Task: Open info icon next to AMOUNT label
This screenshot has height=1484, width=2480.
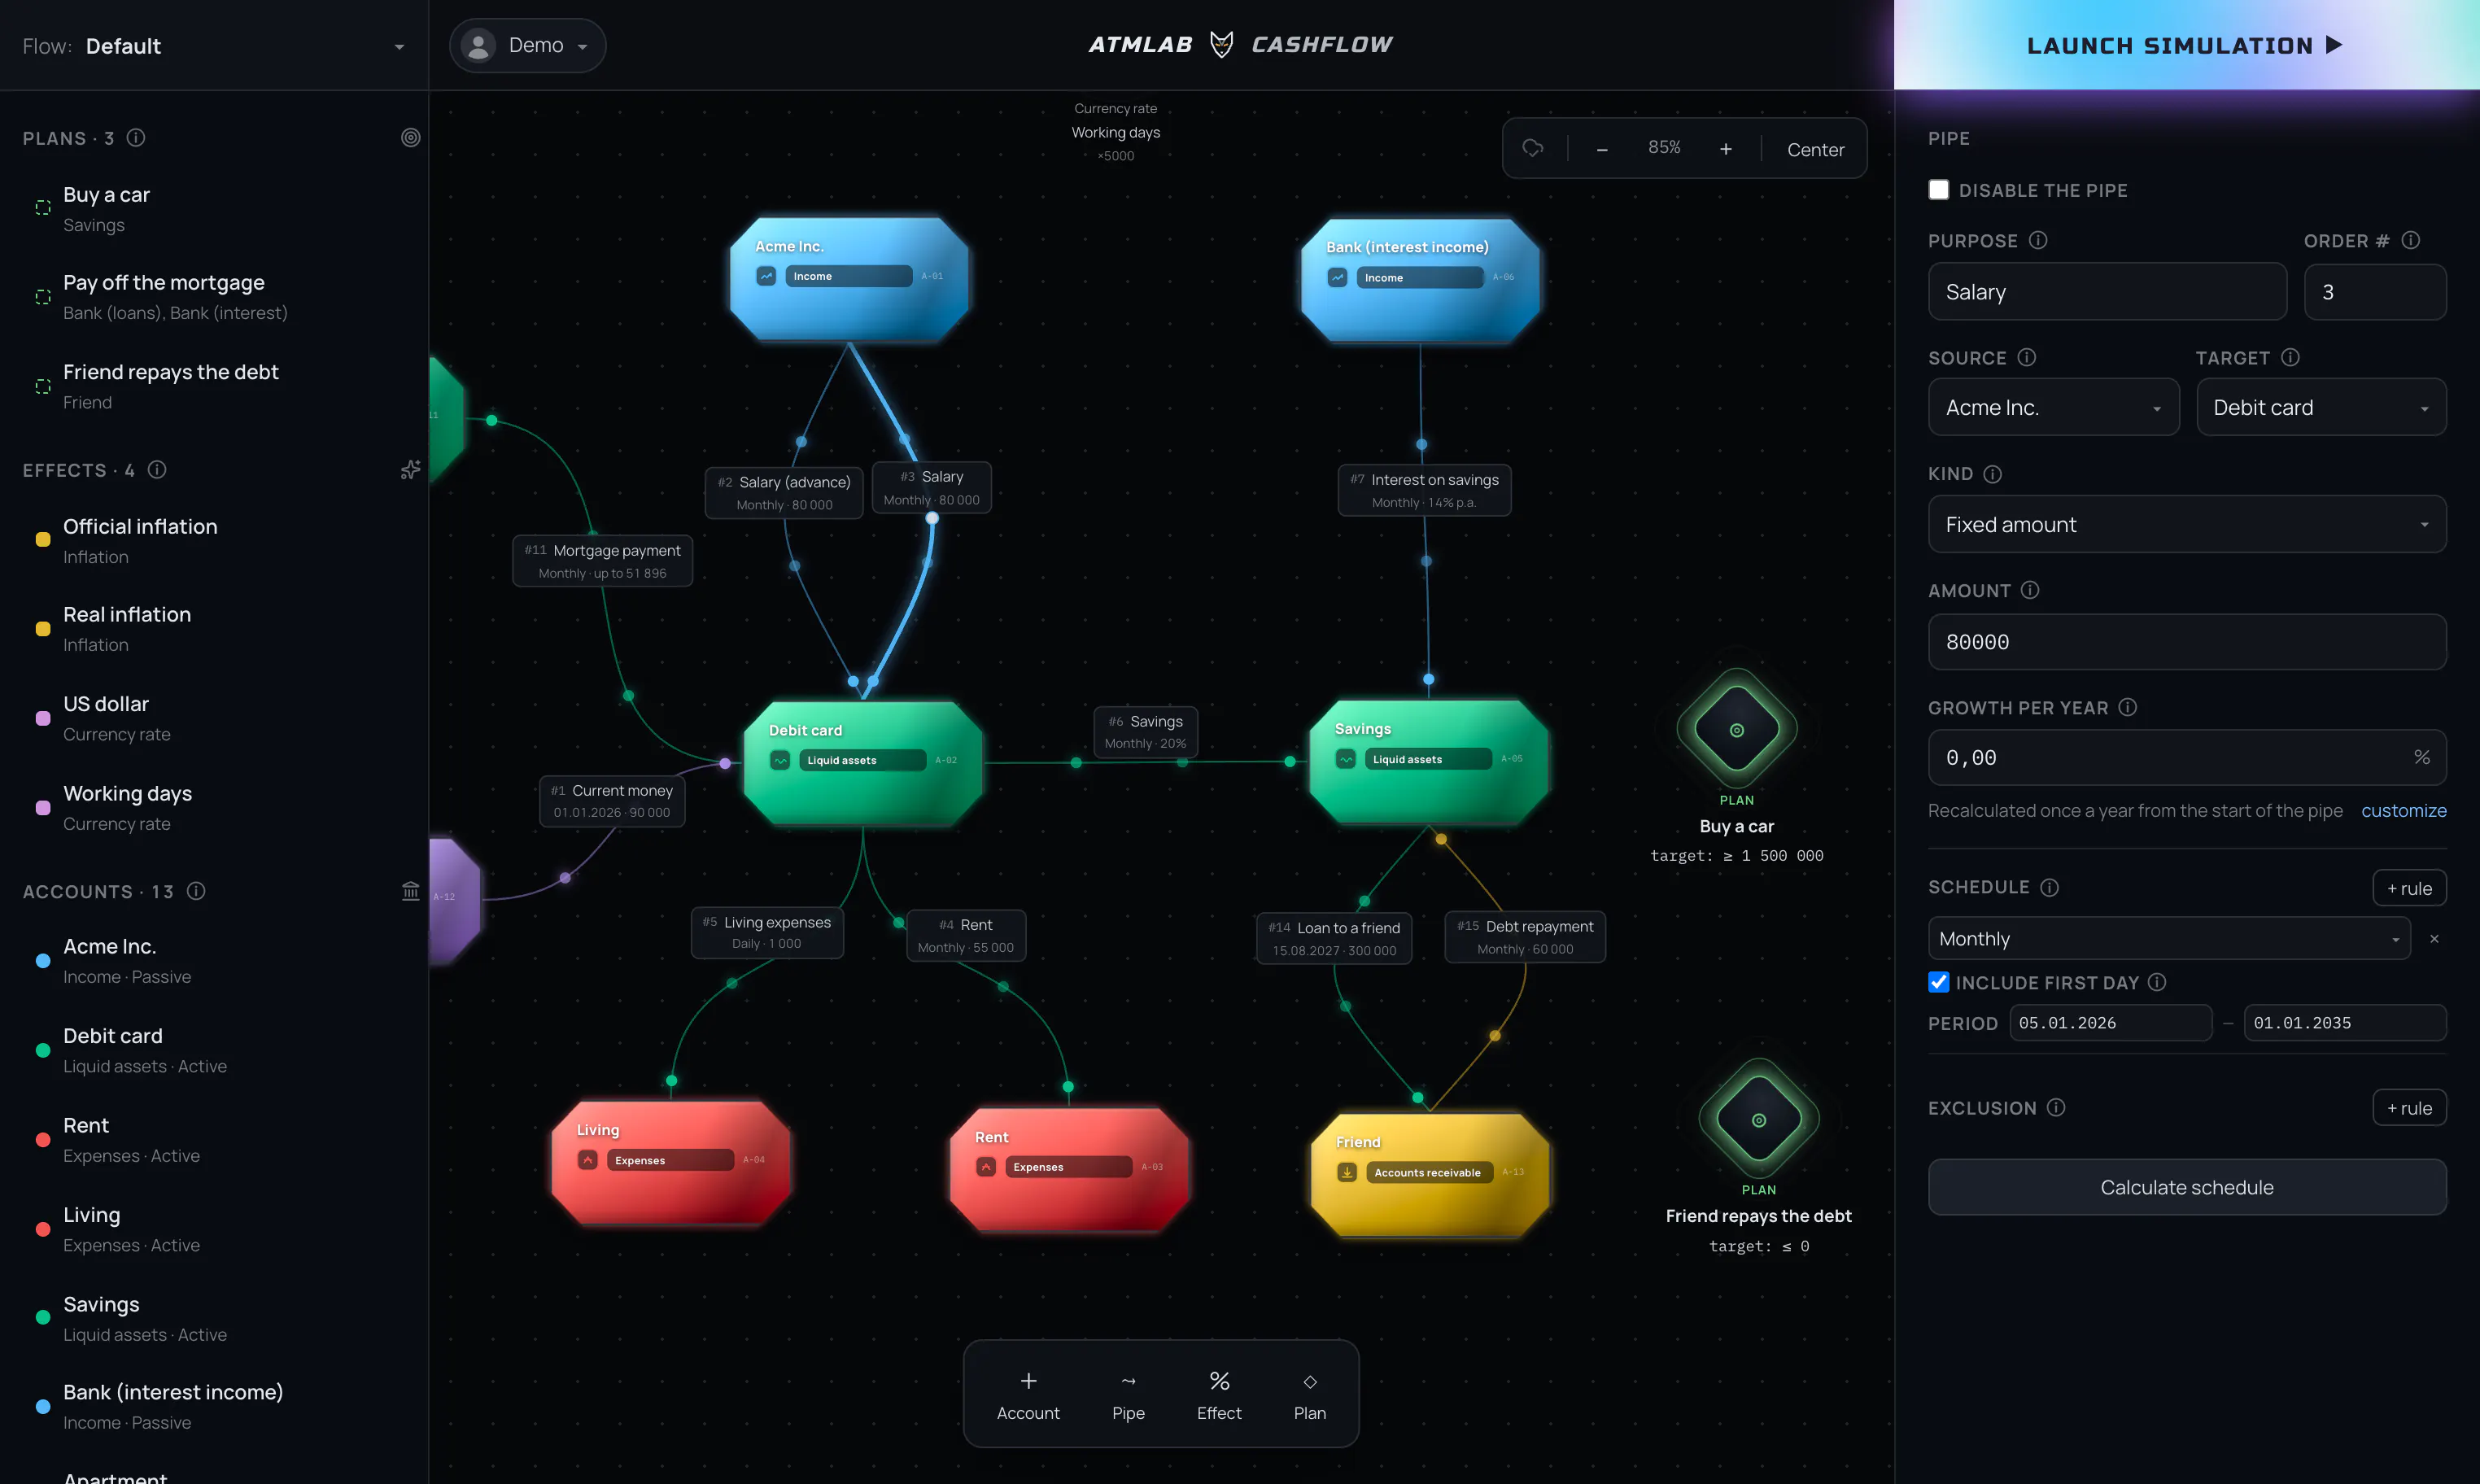Action: (2030, 590)
